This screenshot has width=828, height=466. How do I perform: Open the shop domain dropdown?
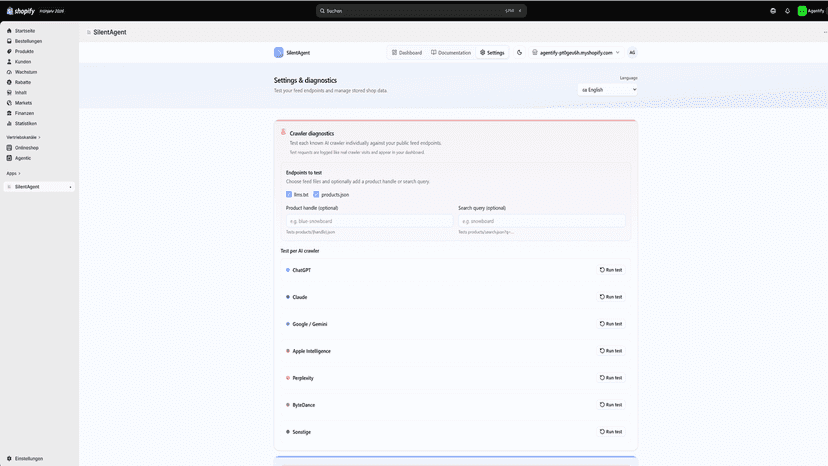pos(576,52)
